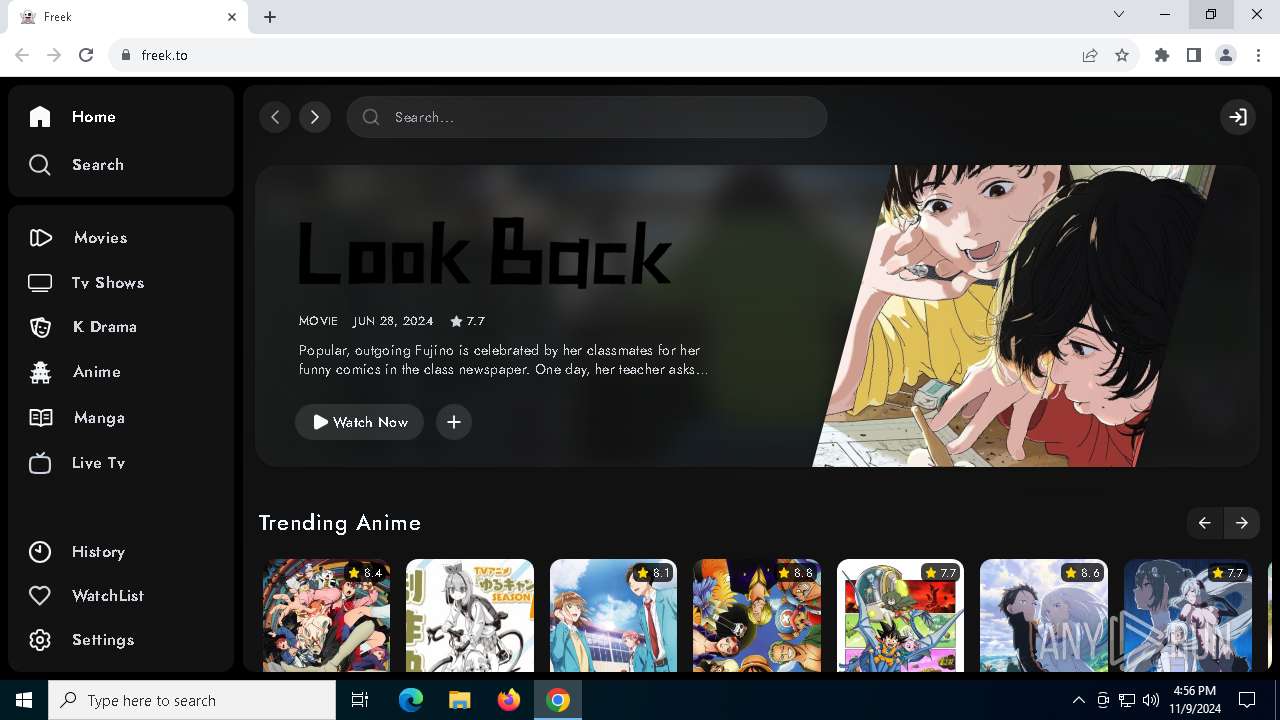
Task: Reload the freek.to page
Action: (86, 55)
